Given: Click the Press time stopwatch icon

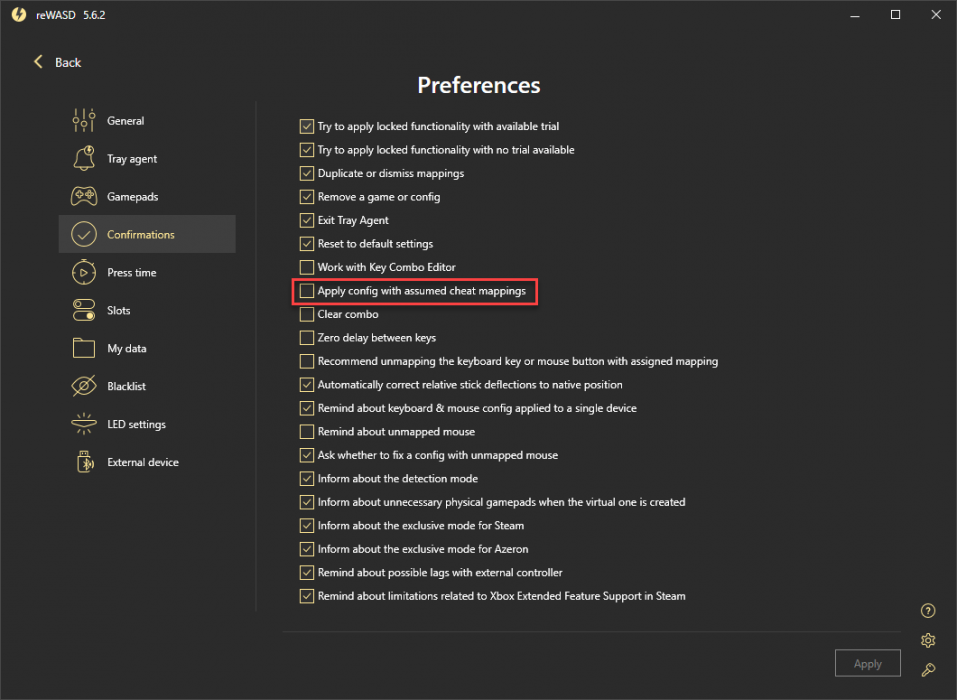Looking at the screenshot, I should [x=84, y=272].
